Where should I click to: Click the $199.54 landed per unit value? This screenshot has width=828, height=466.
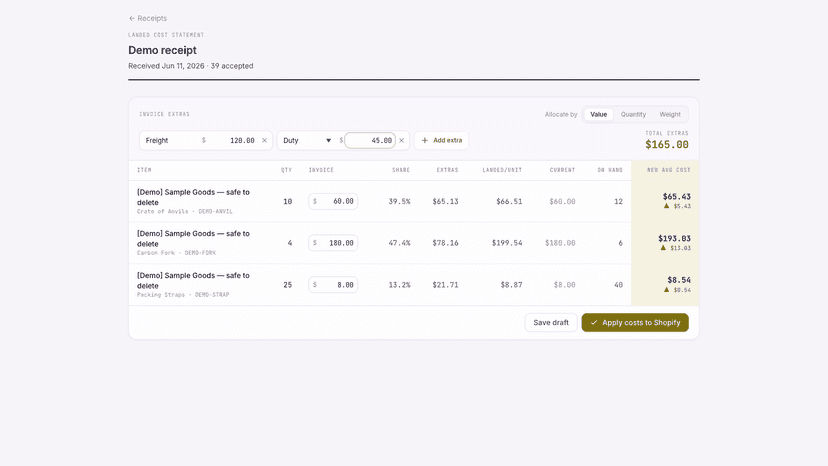click(507, 243)
